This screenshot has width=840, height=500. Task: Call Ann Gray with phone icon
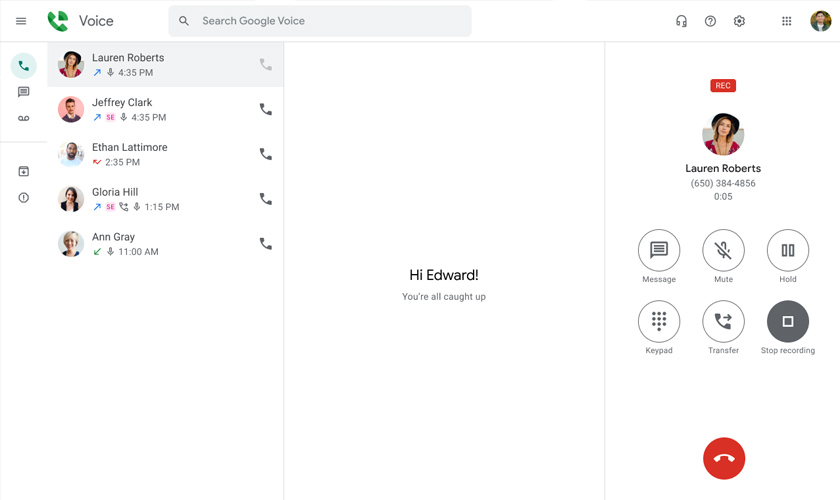tap(266, 244)
